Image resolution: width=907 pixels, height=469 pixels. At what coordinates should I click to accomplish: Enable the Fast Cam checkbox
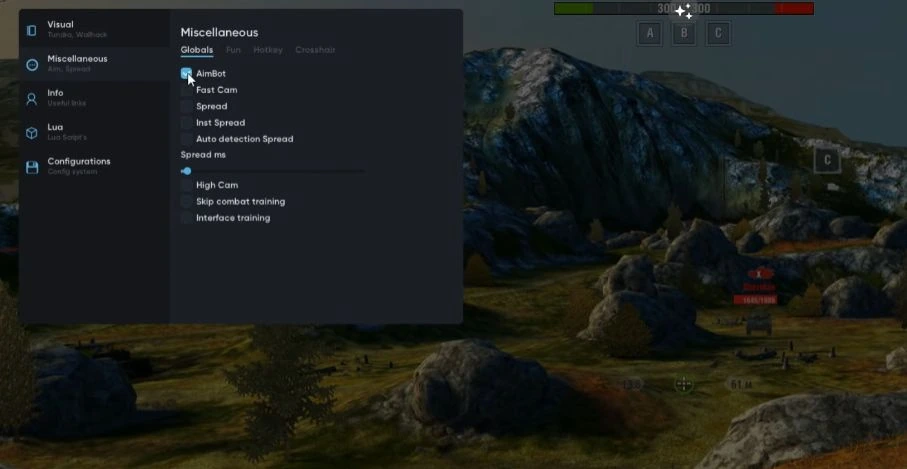click(186, 90)
